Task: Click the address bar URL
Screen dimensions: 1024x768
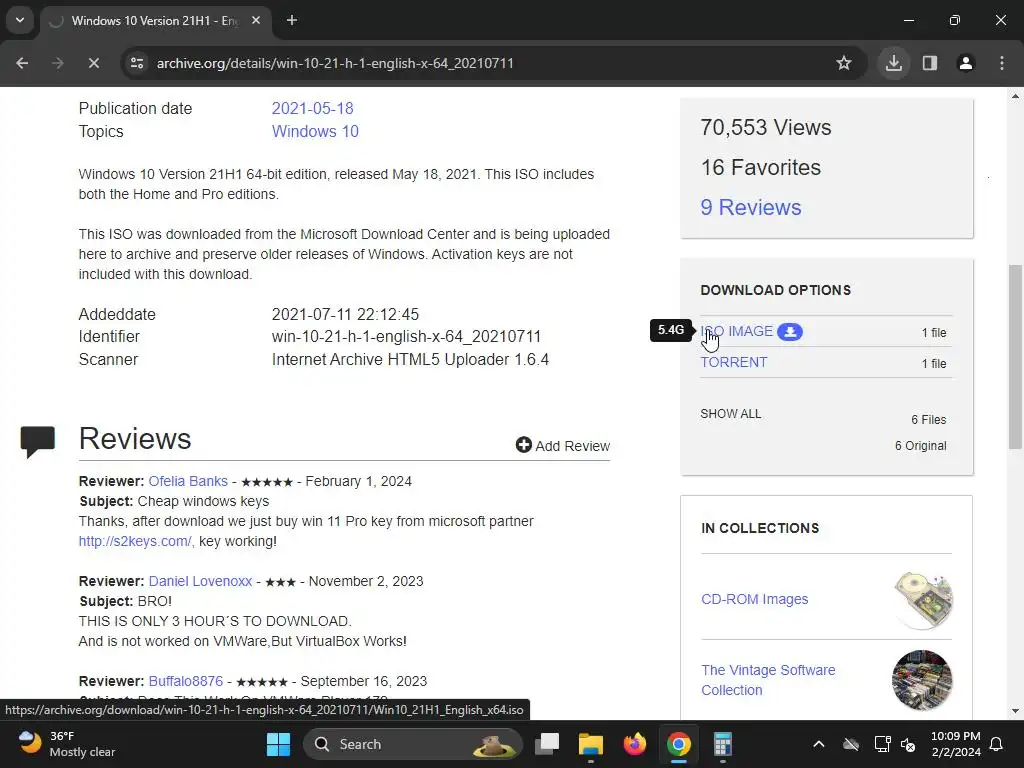Action: pyautogui.click(x=335, y=63)
